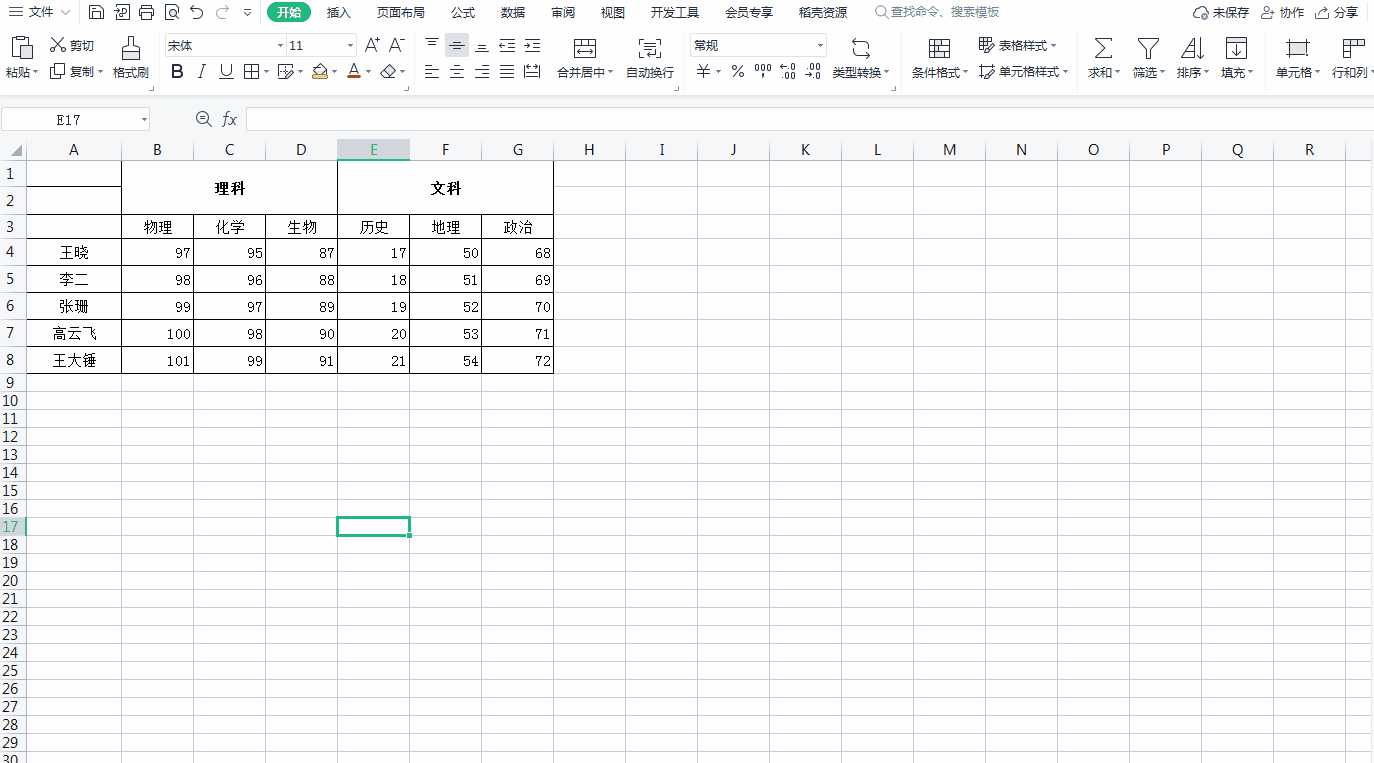
Task: Click the Print icon in quick access toolbar
Action: pyautogui.click(x=147, y=12)
